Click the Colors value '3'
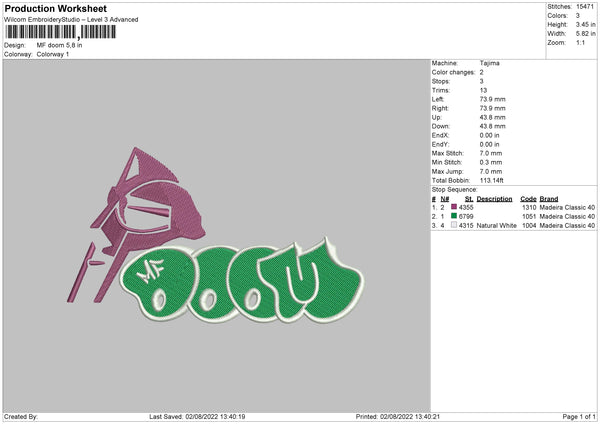This screenshot has height=424, width=600. tap(578, 16)
